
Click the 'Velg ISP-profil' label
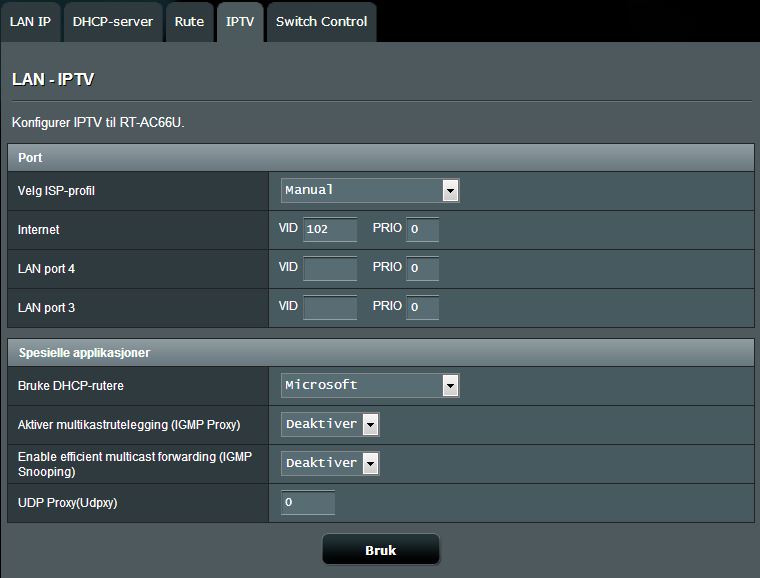[56, 191]
